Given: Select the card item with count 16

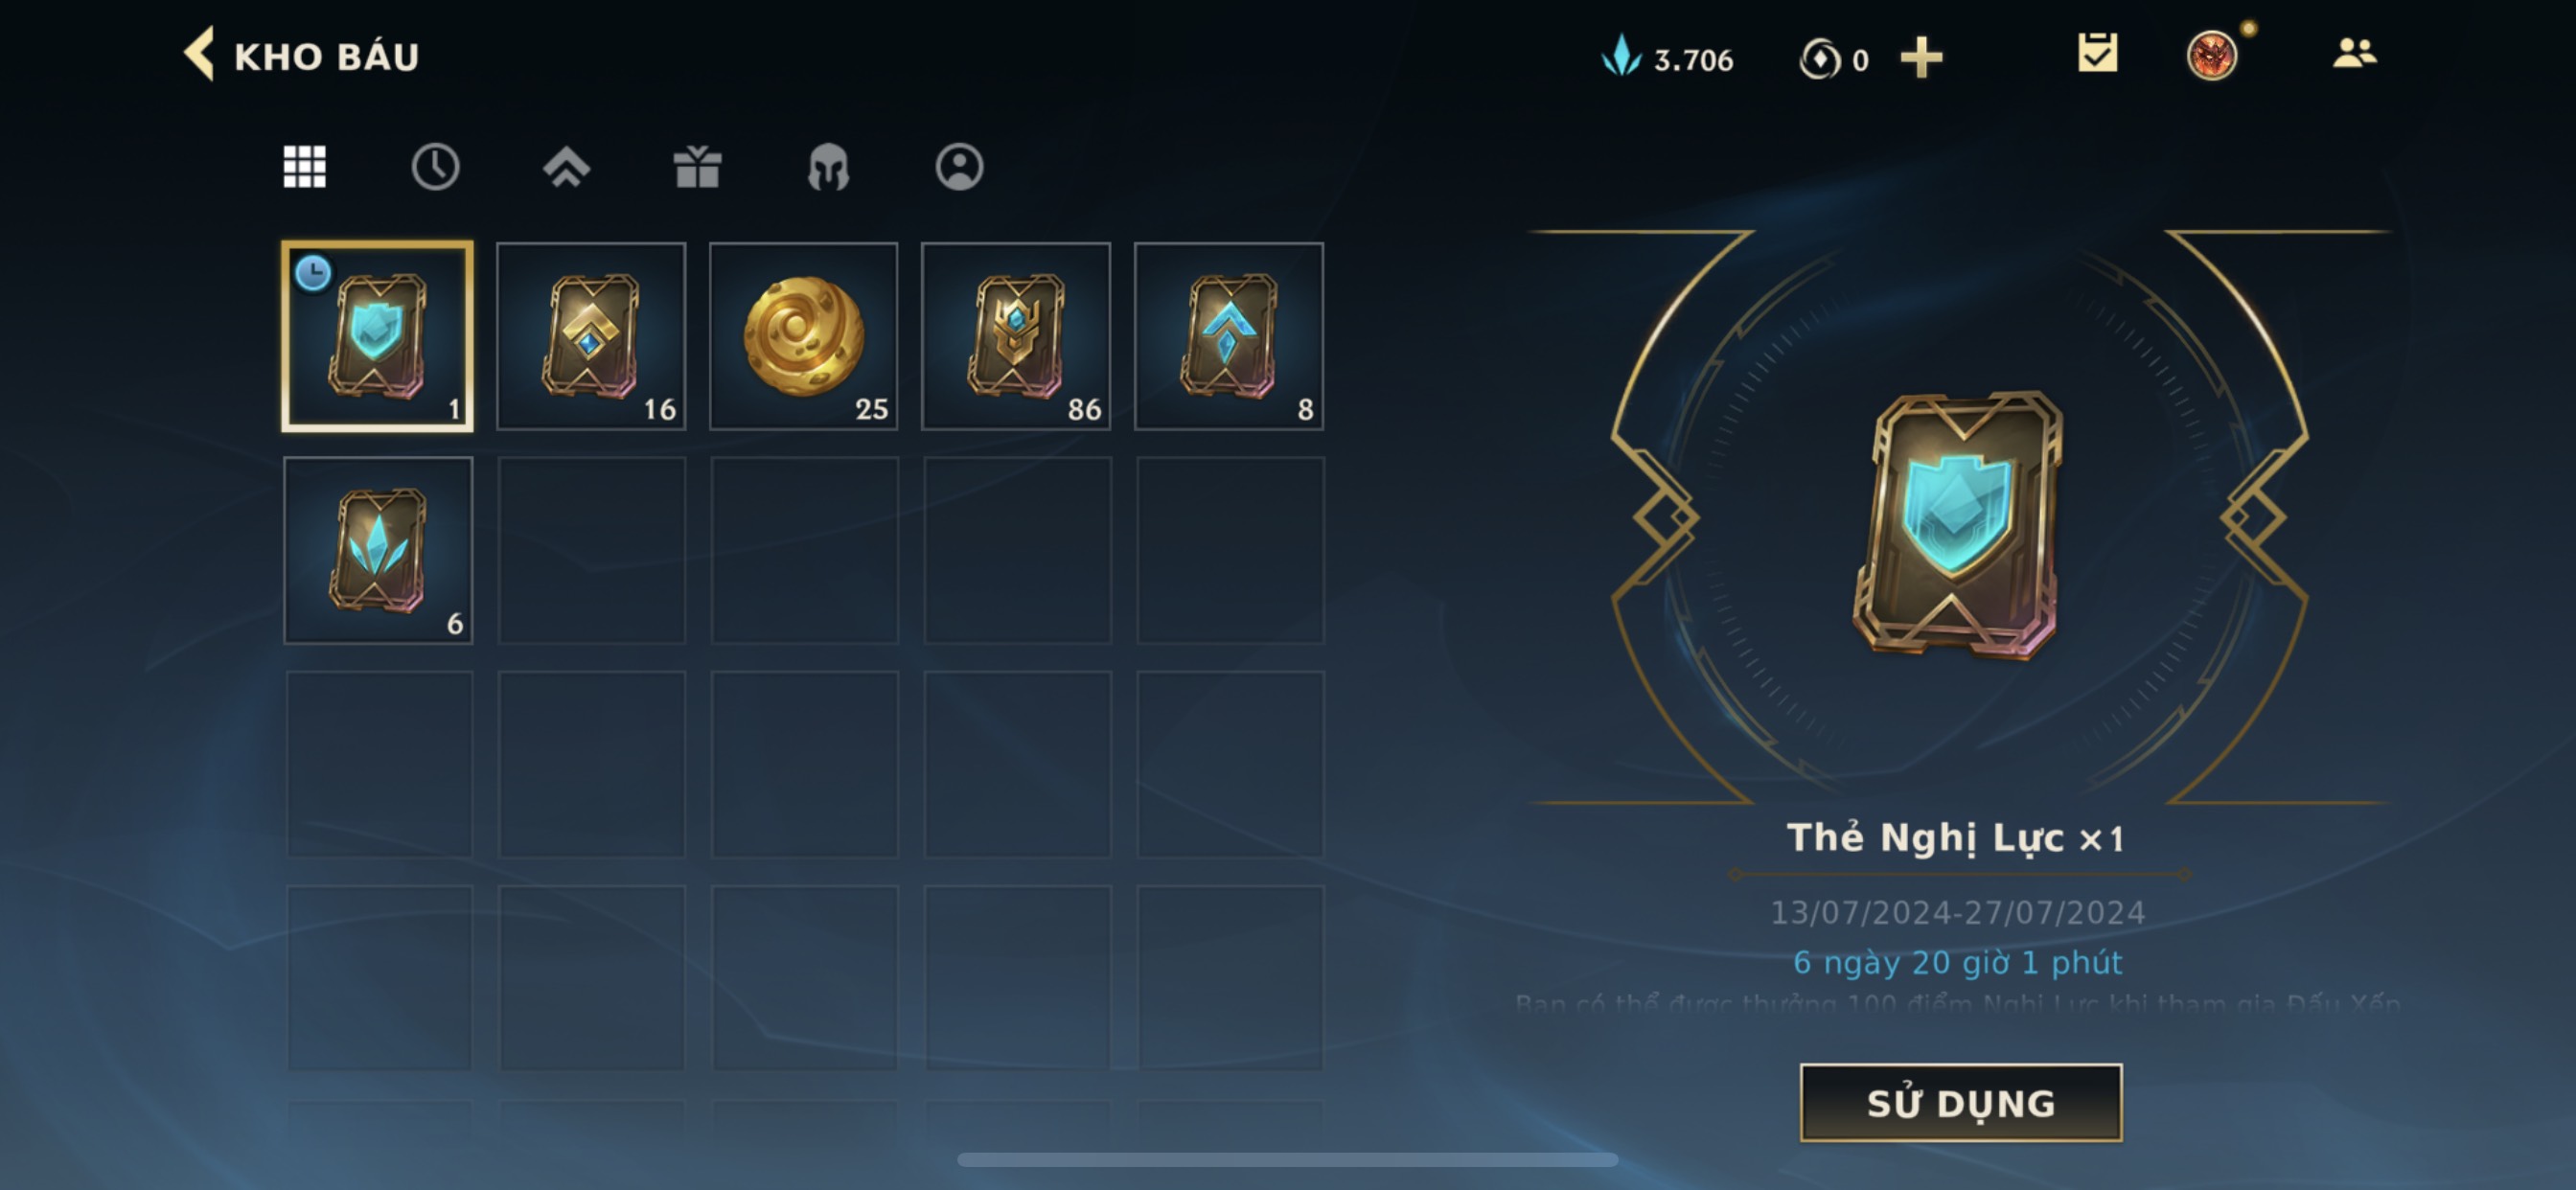Looking at the screenshot, I should click(x=591, y=336).
